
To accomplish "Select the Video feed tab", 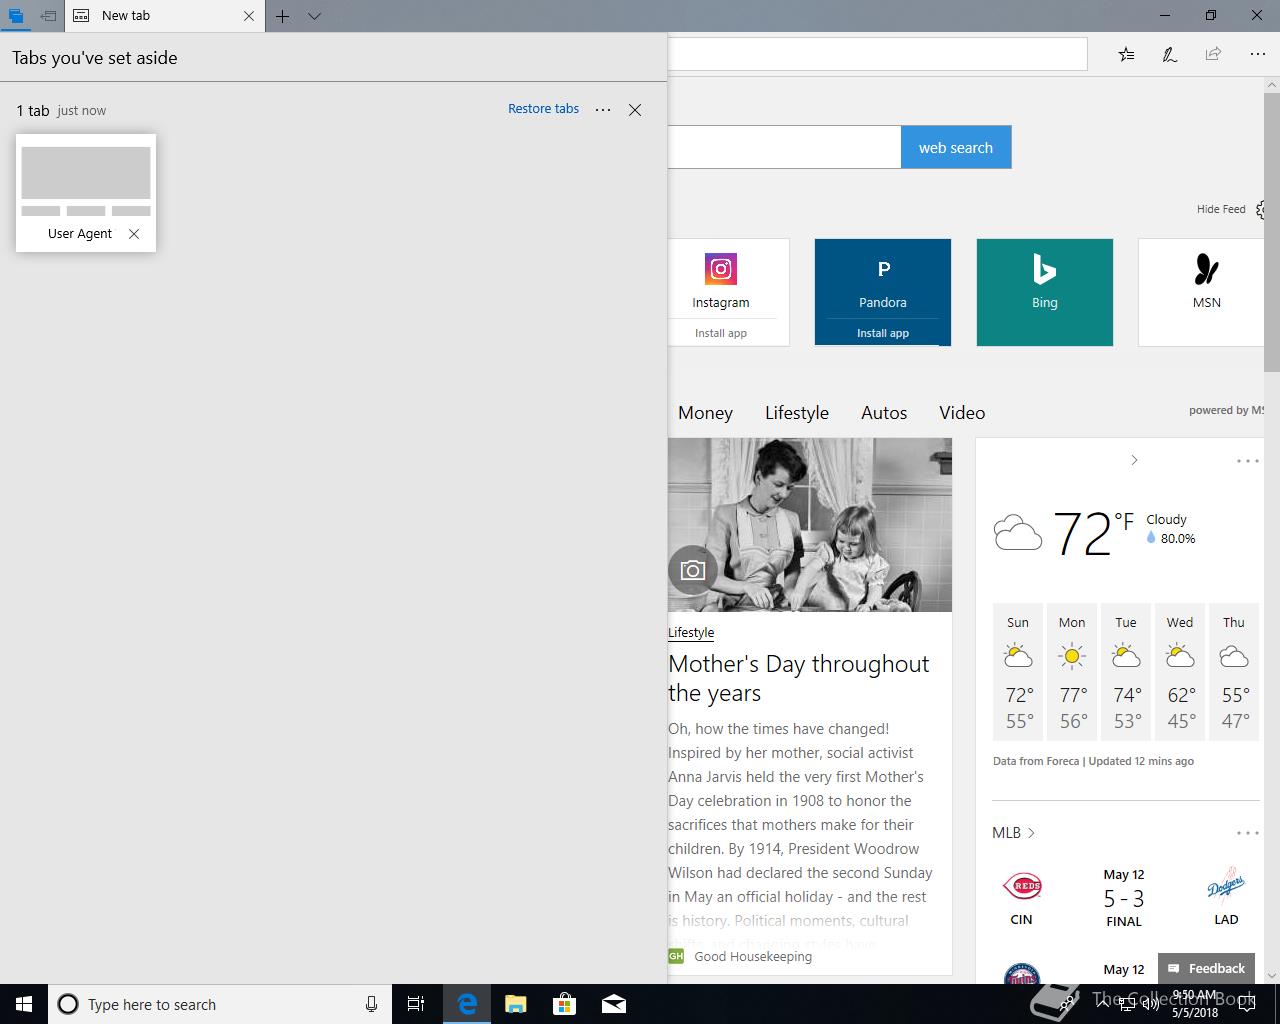I will (962, 413).
